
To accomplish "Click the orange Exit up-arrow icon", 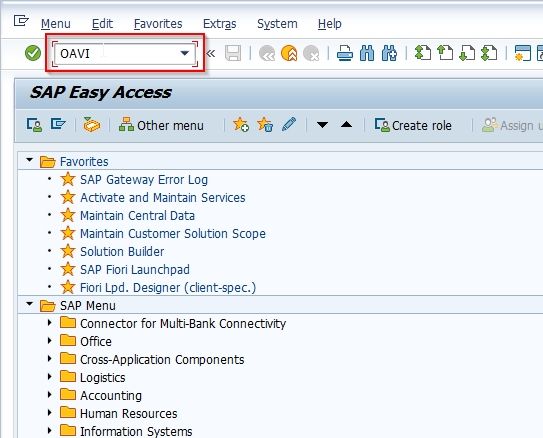I will coord(289,54).
